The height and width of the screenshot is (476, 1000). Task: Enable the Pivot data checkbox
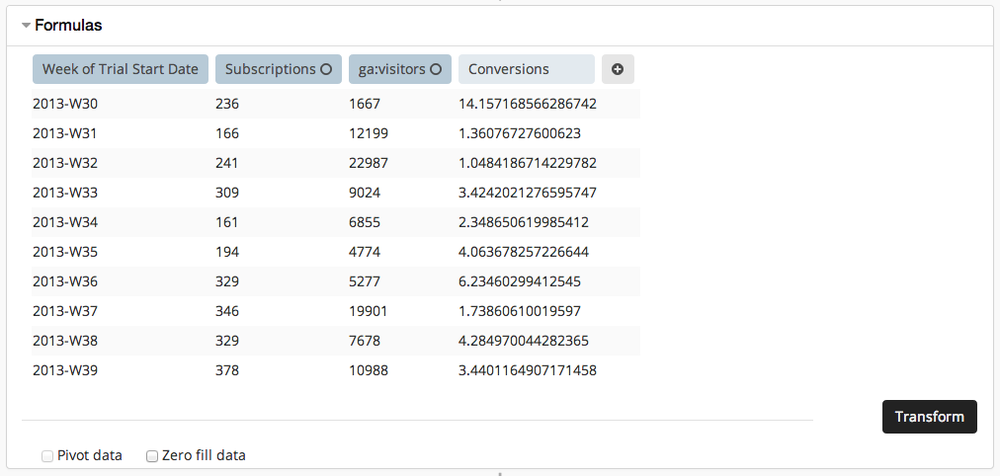(47, 456)
